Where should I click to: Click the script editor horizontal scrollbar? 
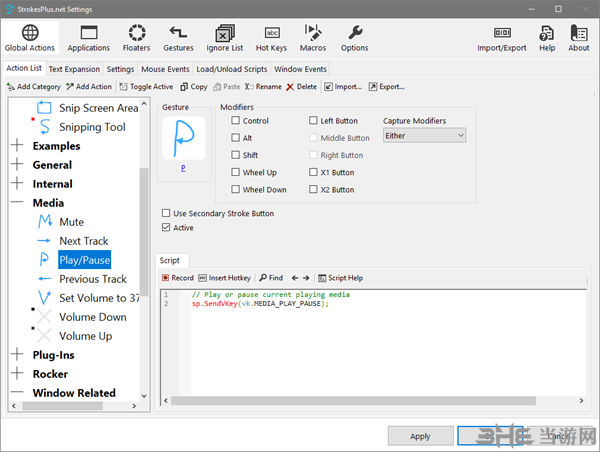pyautogui.click(x=353, y=401)
